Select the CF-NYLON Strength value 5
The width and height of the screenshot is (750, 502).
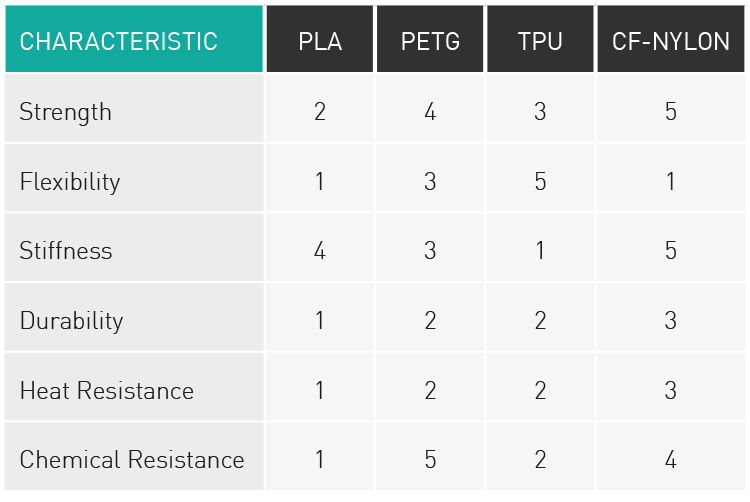[671, 111]
